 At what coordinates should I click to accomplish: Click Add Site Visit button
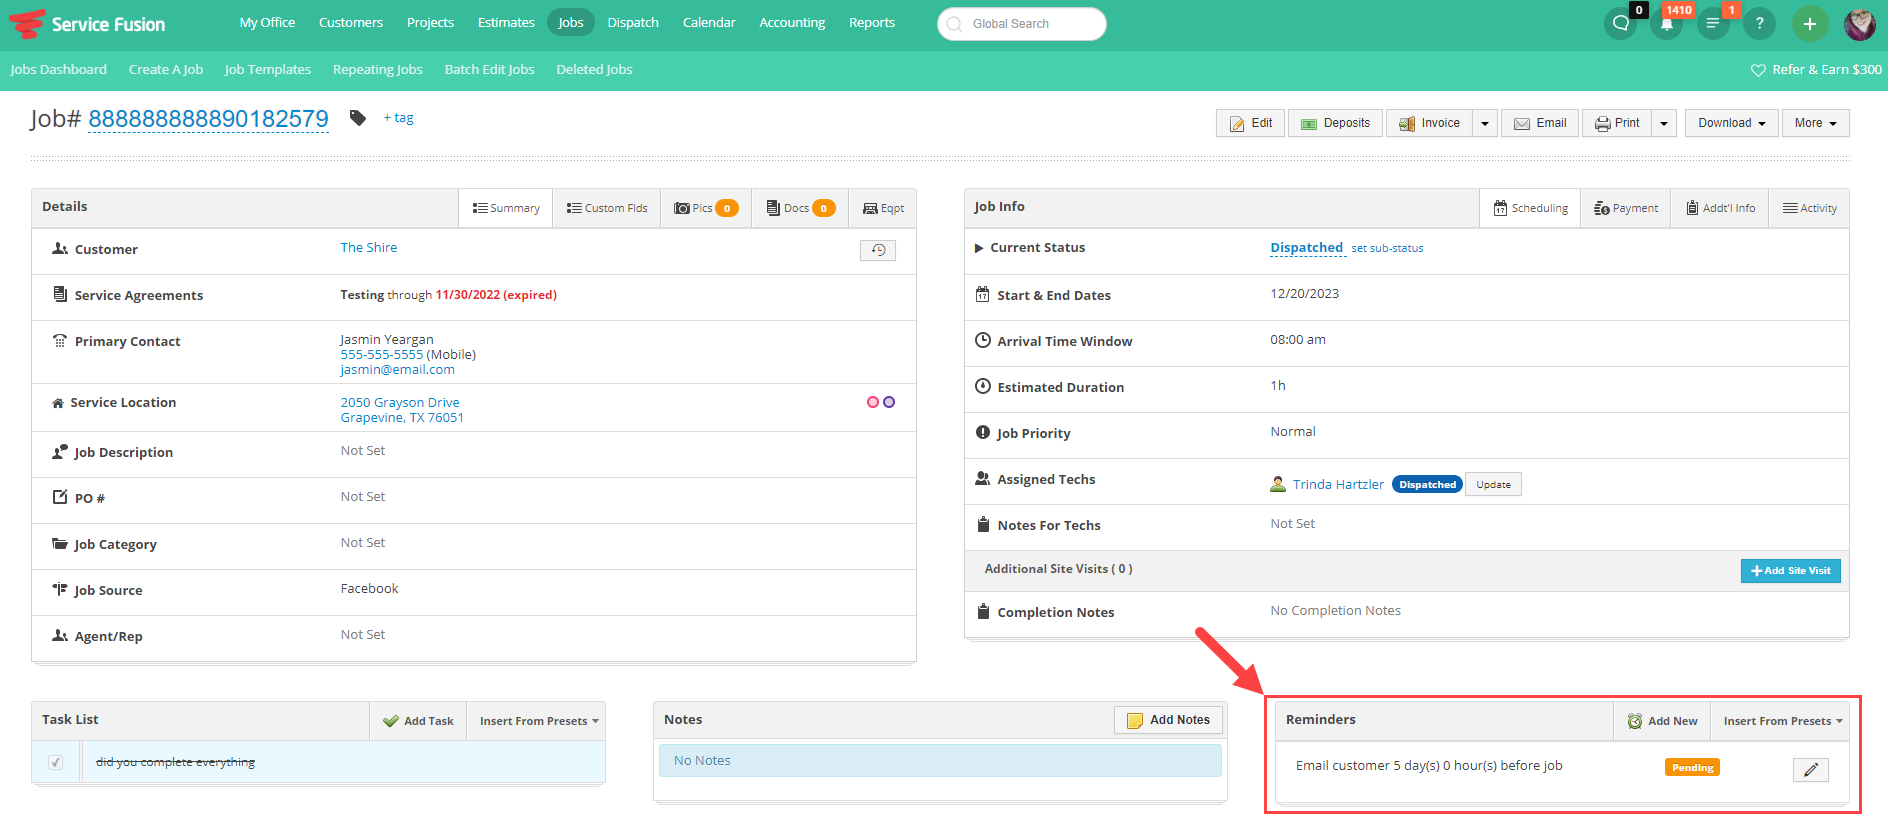pos(1791,571)
